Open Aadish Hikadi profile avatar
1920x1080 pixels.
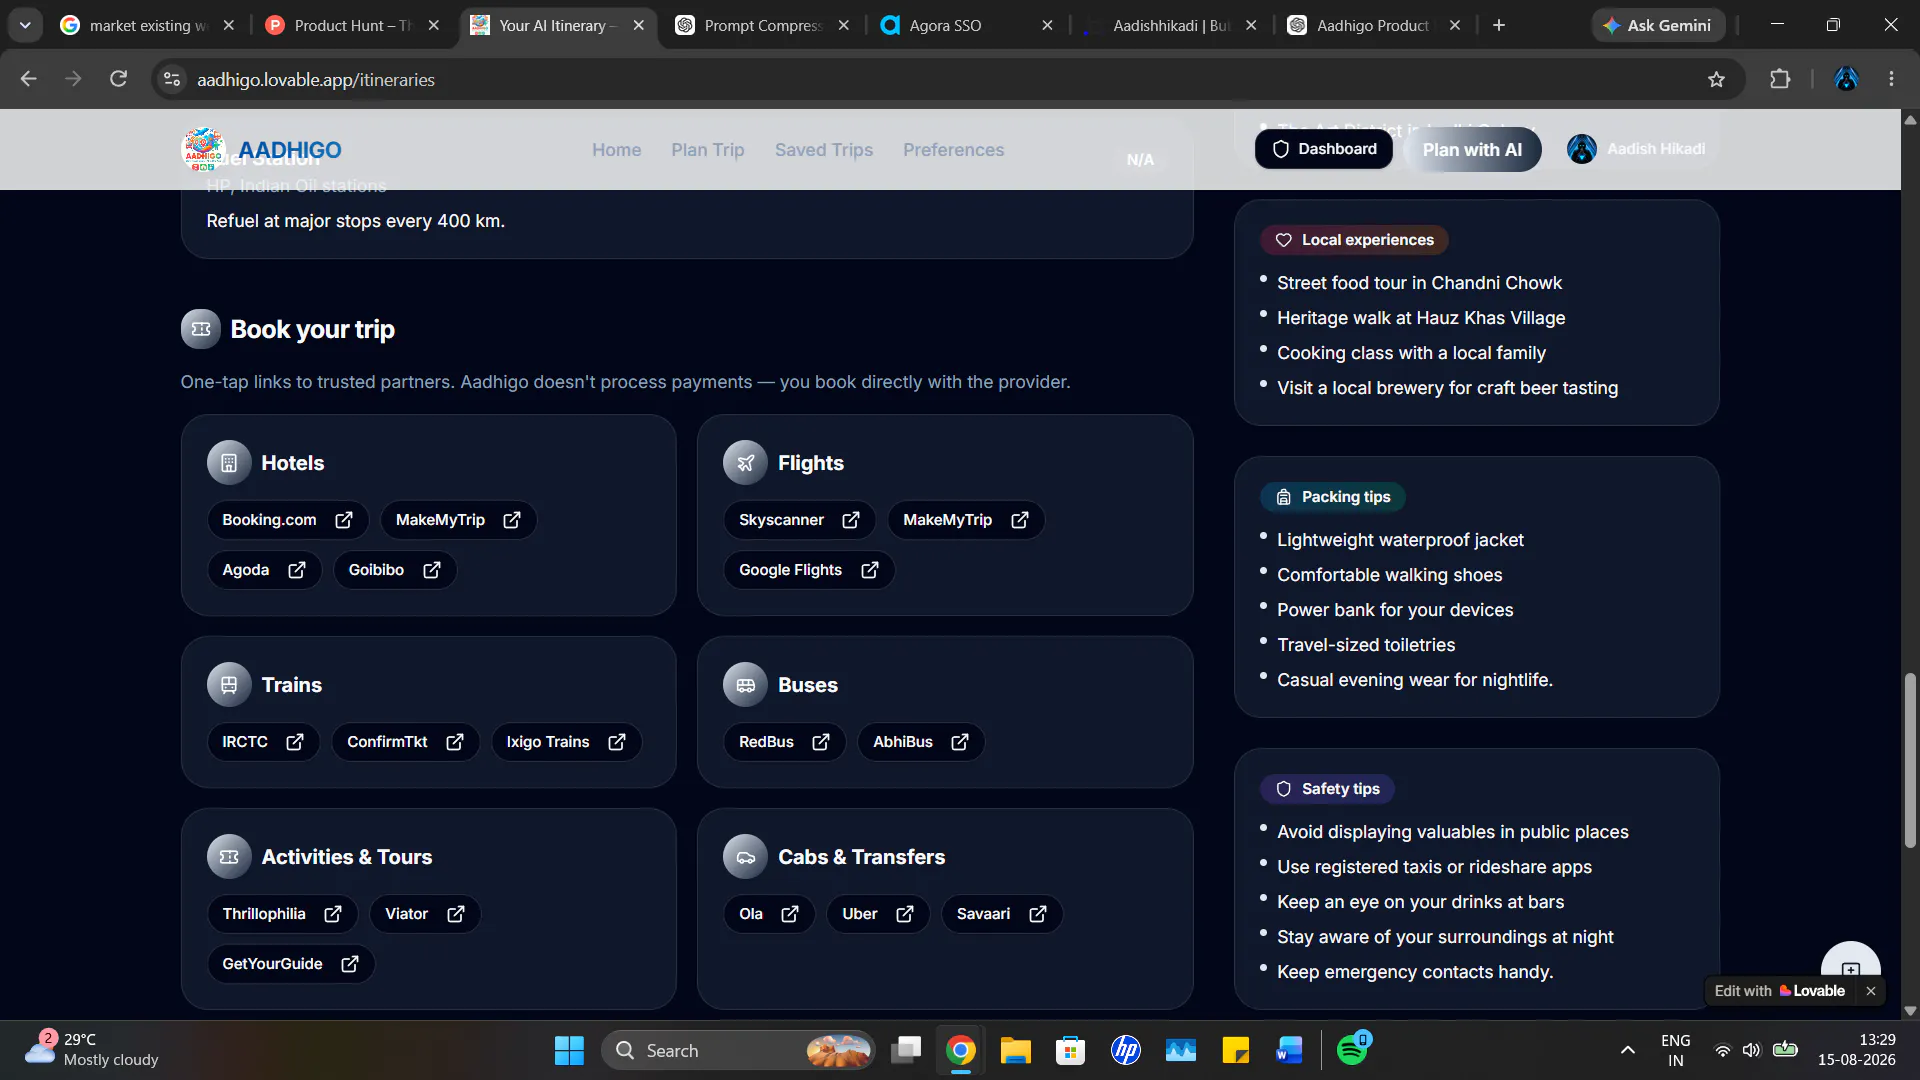[1581, 149]
